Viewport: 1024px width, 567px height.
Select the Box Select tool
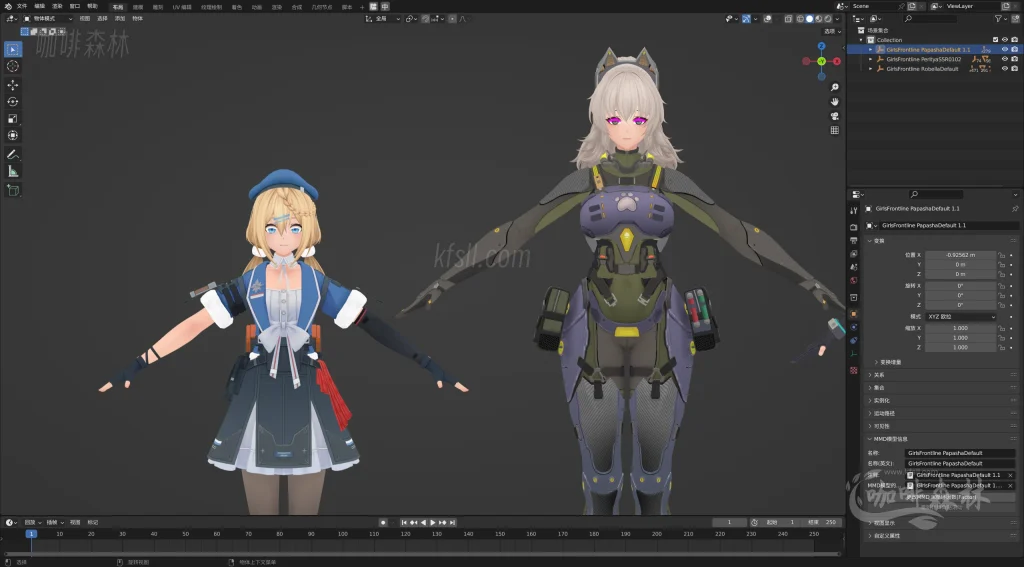12,49
